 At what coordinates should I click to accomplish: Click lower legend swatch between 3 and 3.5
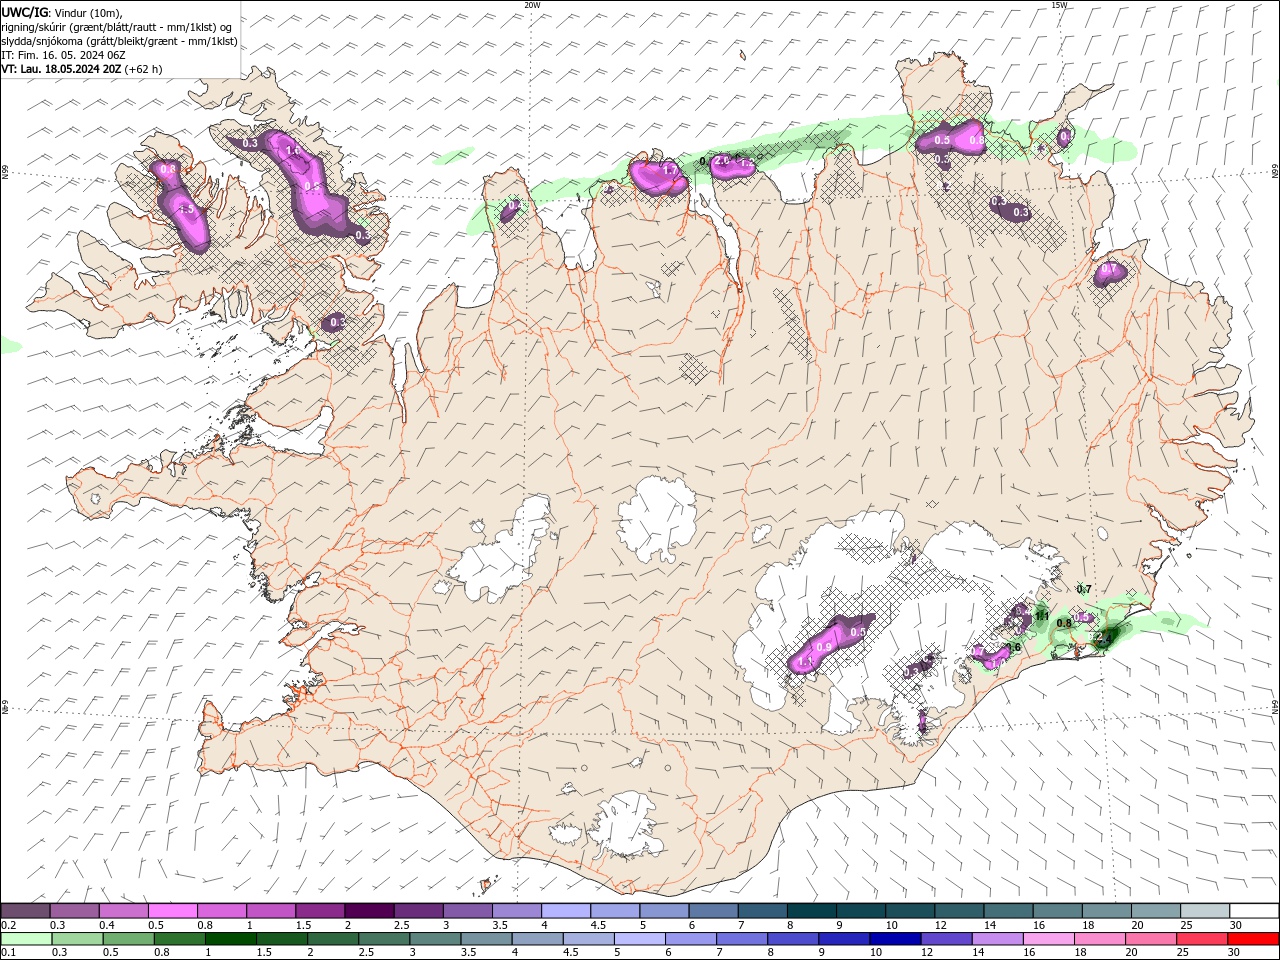click(435, 939)
